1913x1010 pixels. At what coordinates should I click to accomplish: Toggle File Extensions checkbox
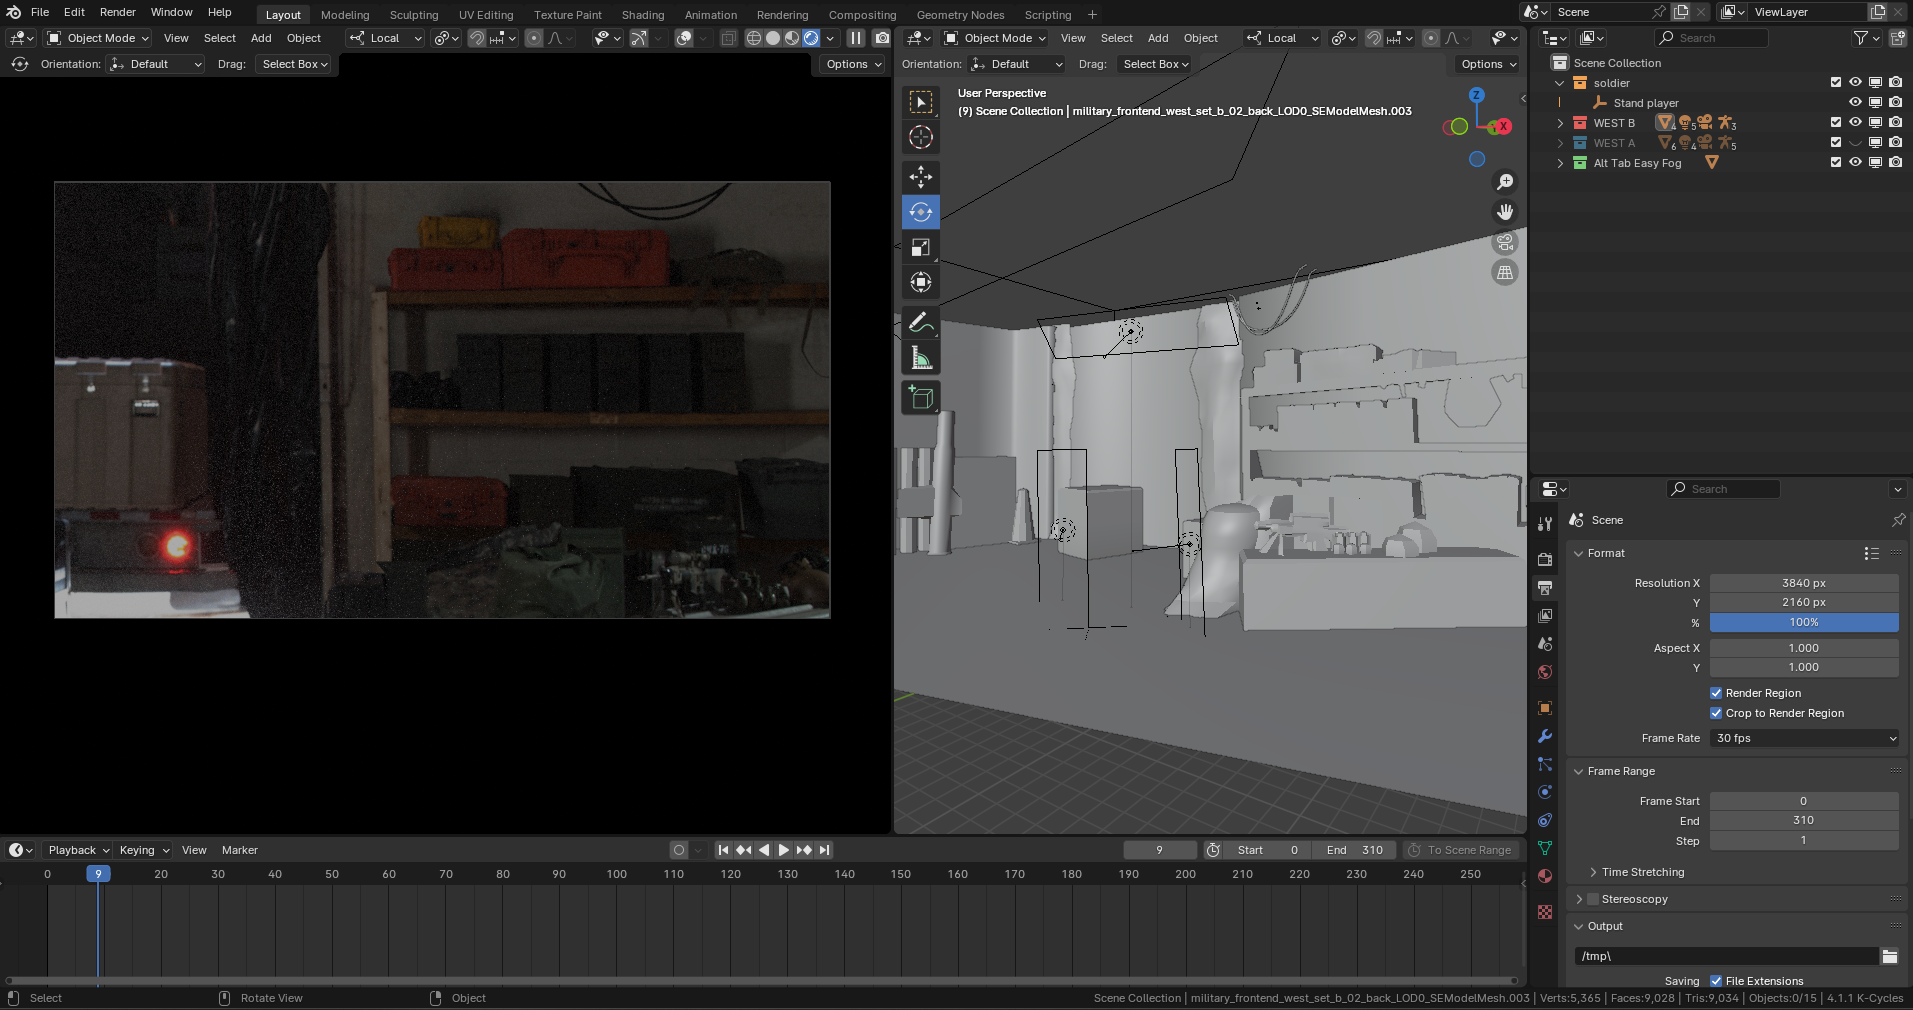tap(1716, 981)
